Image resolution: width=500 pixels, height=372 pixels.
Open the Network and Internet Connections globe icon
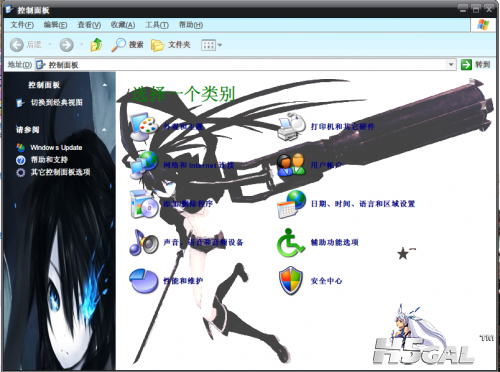144,165
